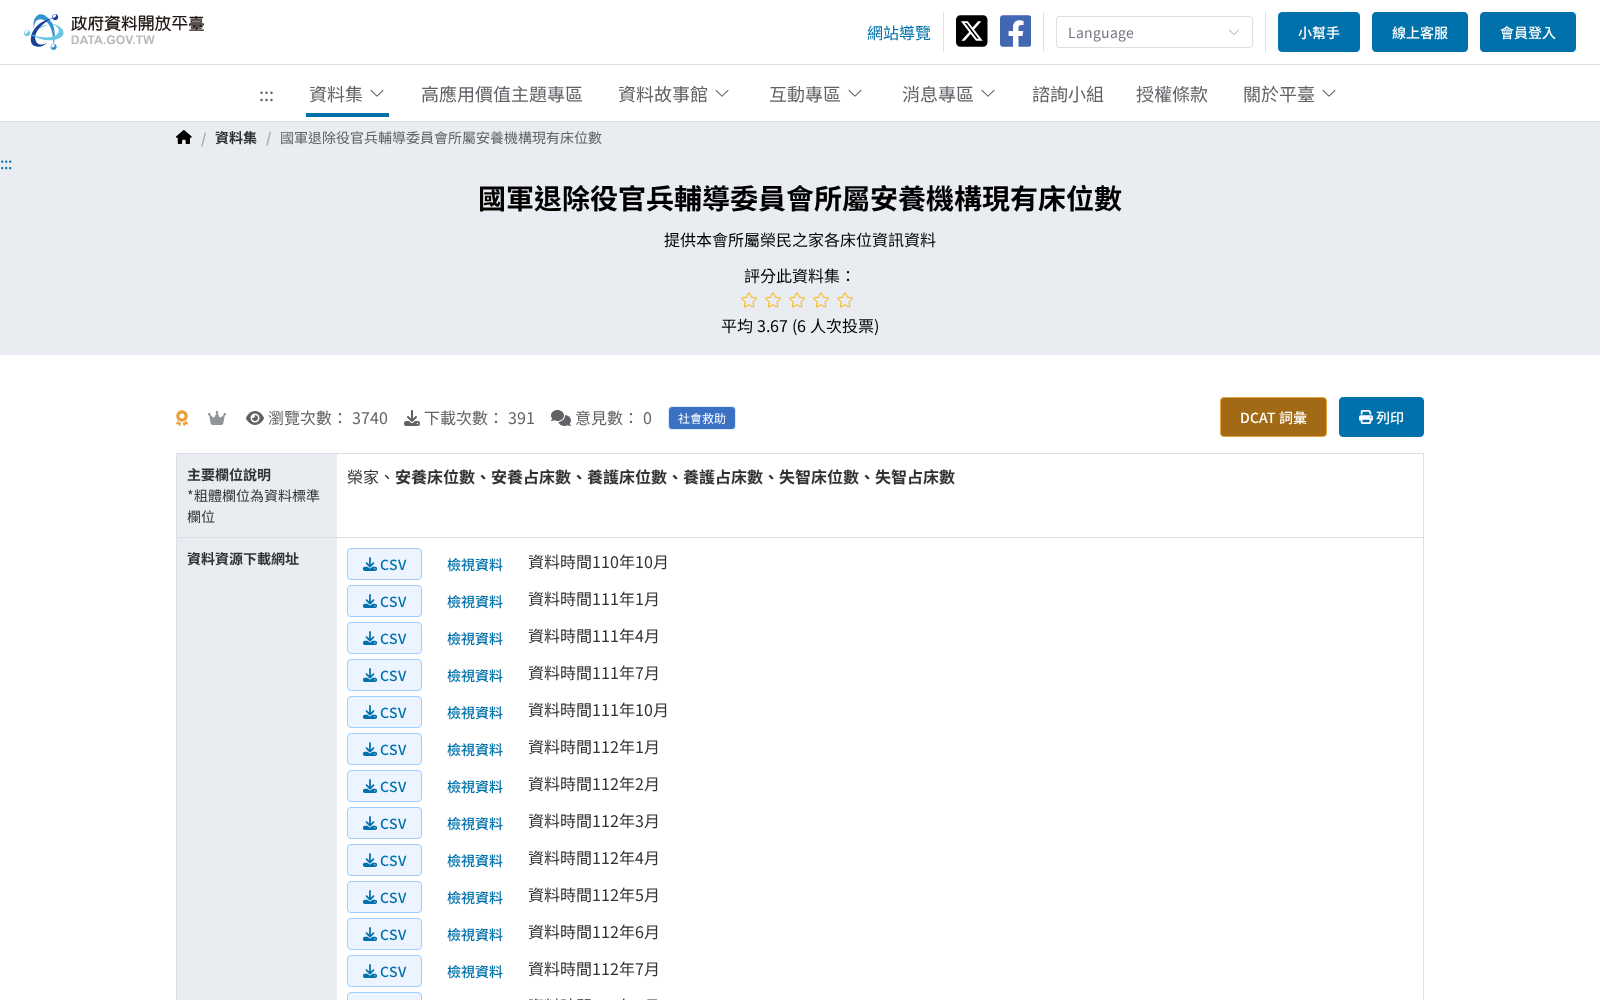
Task: Open the Language dropdown
Action: point(1154,32)
